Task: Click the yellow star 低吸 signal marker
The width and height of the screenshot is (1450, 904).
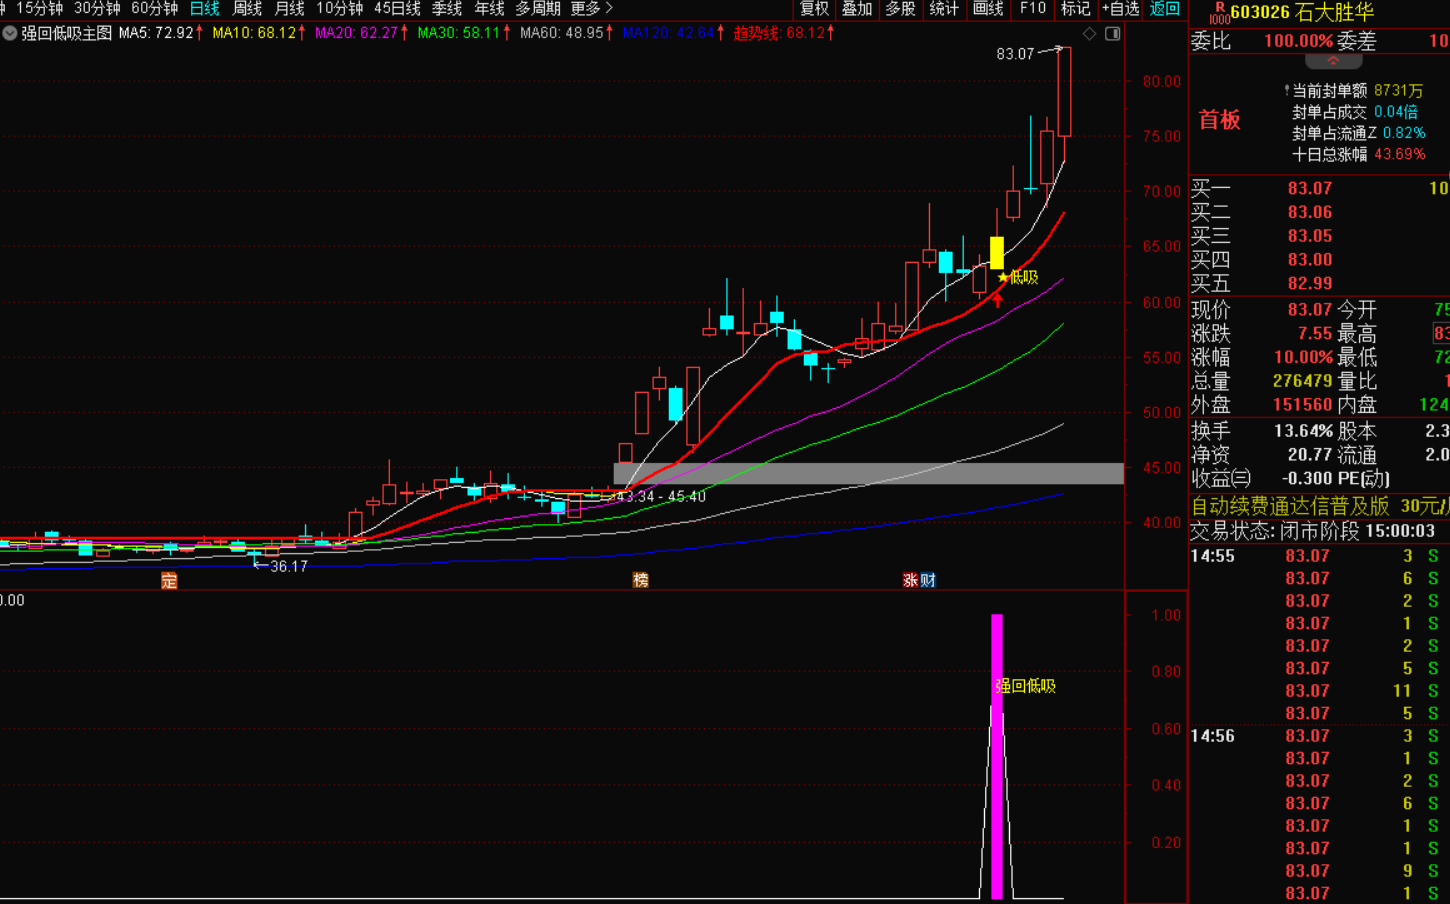Action: [1003, 277]
